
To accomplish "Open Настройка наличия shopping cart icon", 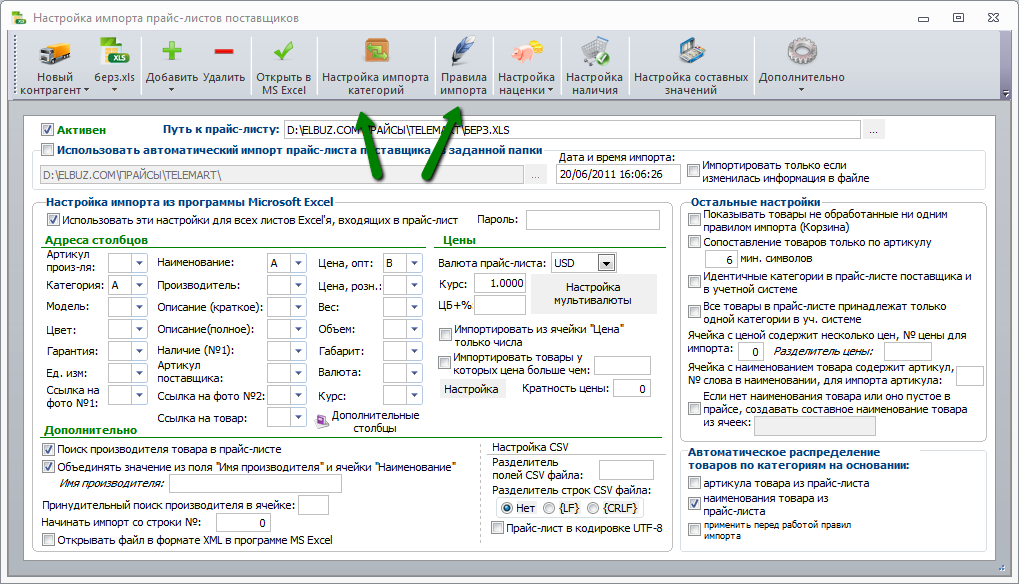I will tap(595, 51).
